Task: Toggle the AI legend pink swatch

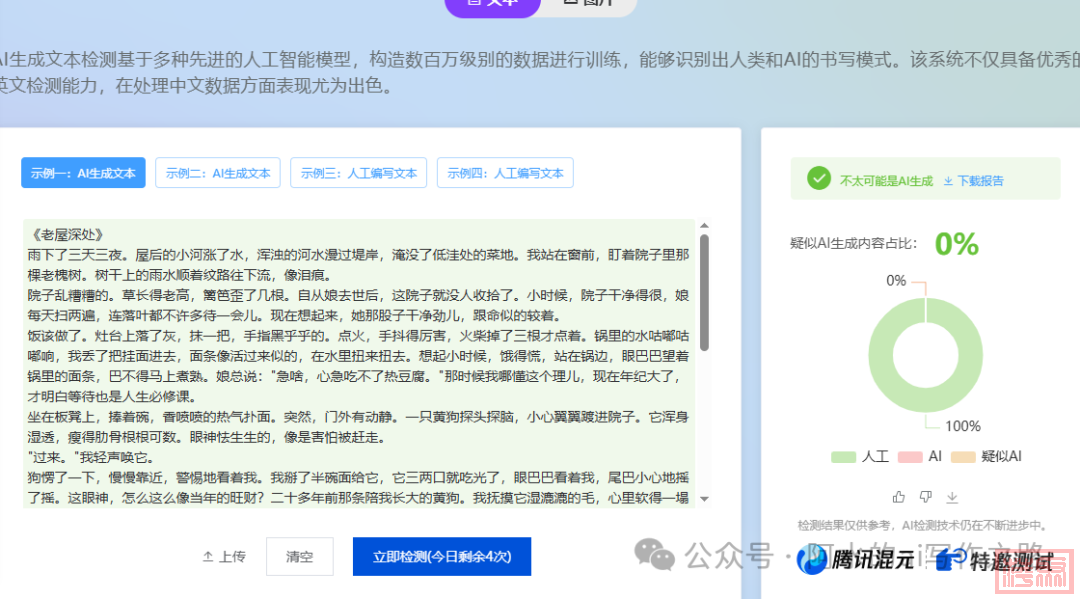Action: click(909, 456)
